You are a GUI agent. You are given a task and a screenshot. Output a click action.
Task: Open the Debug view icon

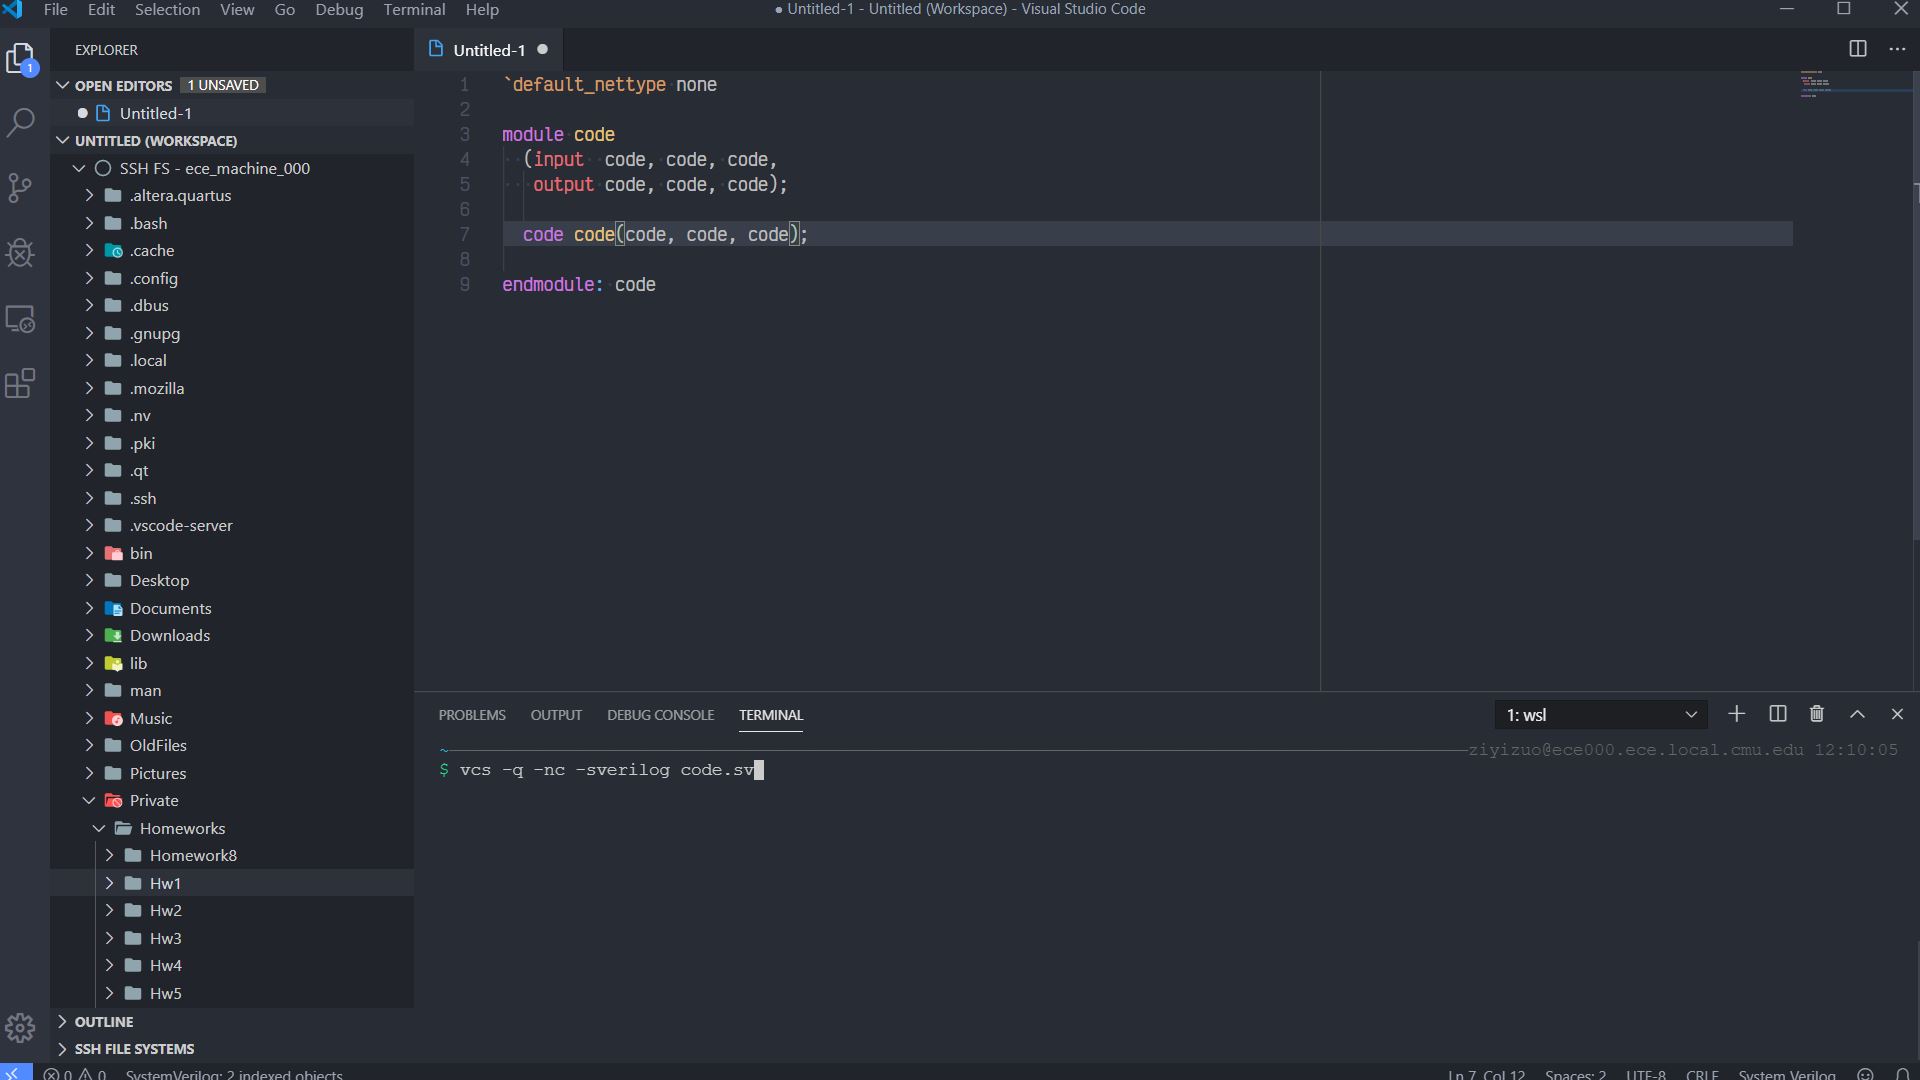[x=21, y=253]
